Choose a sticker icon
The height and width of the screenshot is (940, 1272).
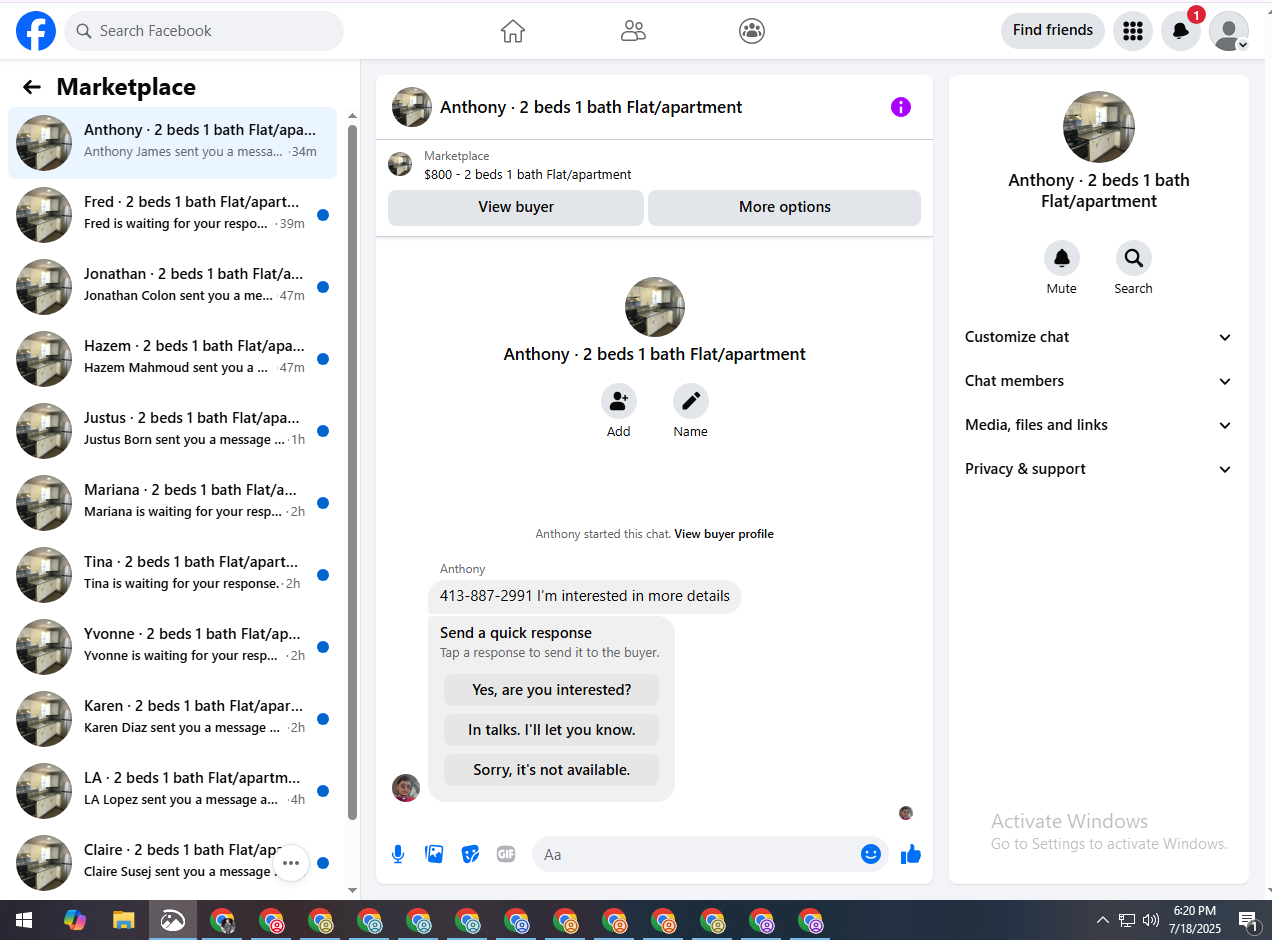tap(470, 854)
